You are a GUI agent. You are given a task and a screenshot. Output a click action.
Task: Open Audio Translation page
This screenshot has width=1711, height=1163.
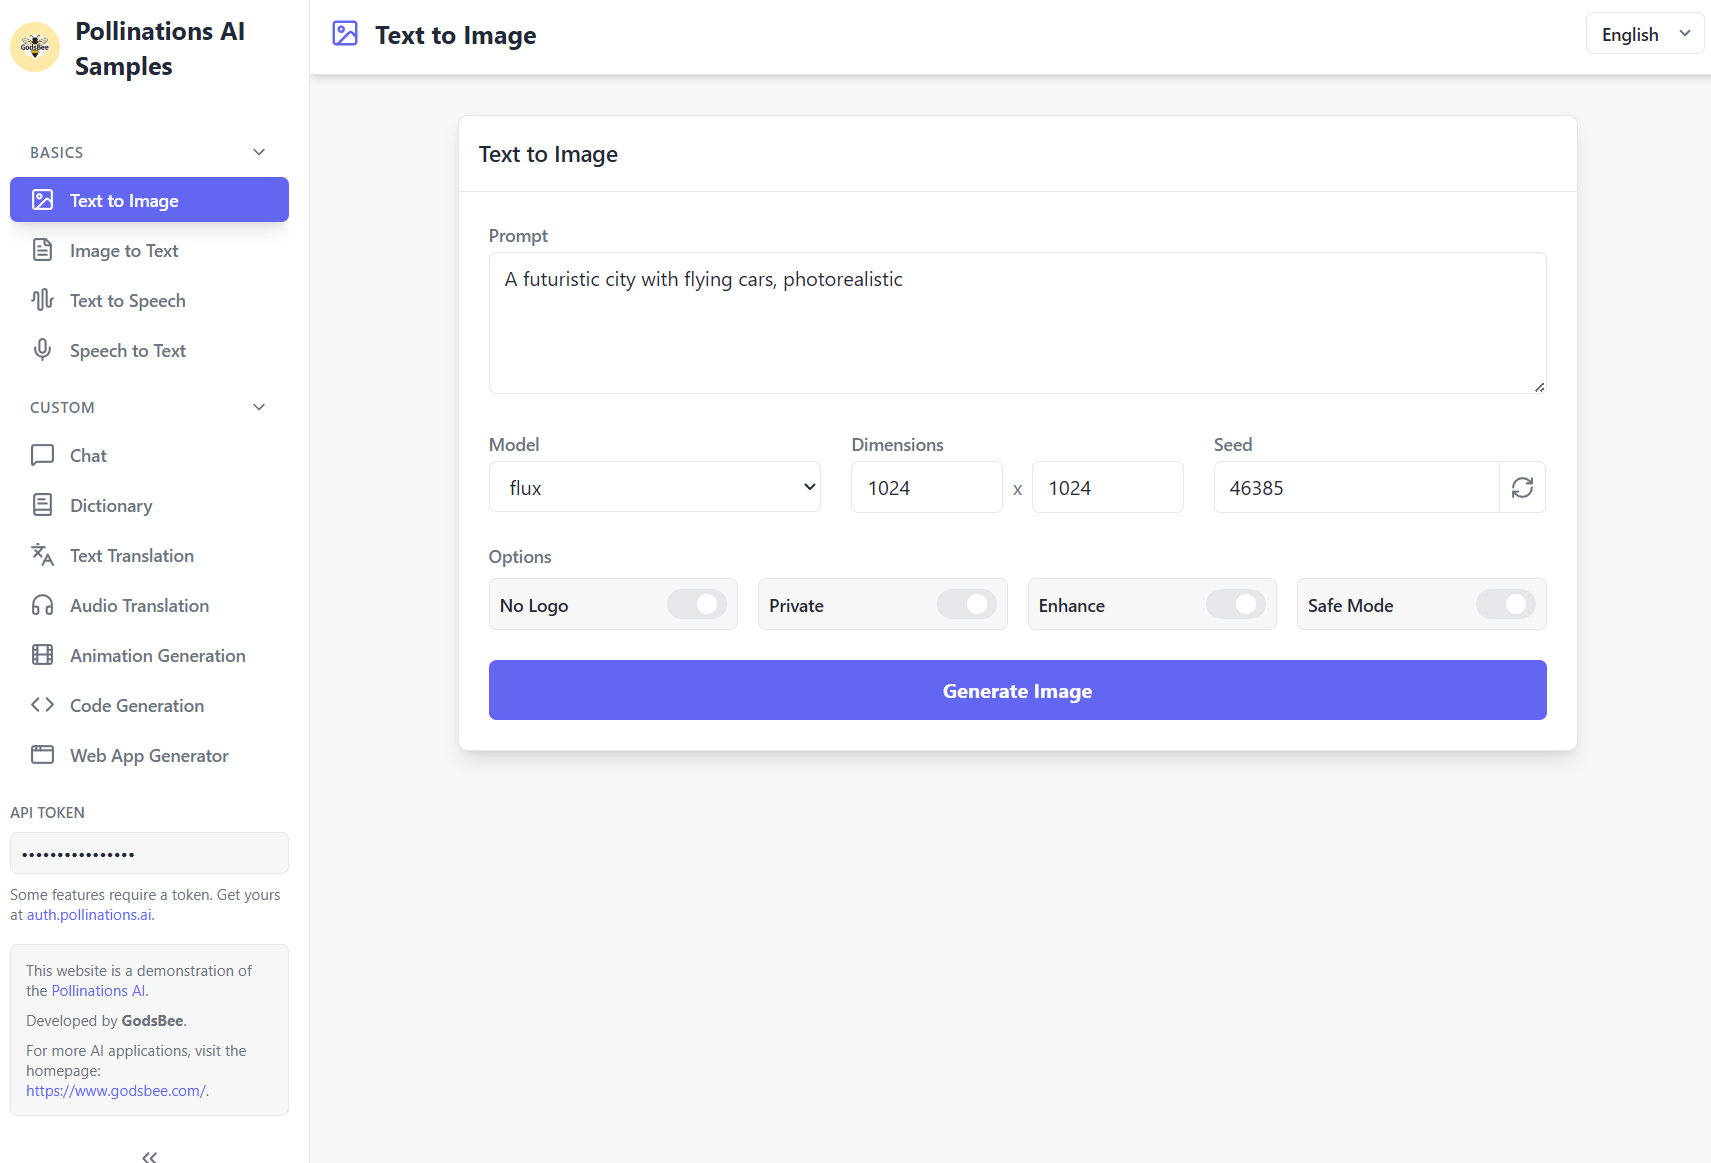coord(149,605)
